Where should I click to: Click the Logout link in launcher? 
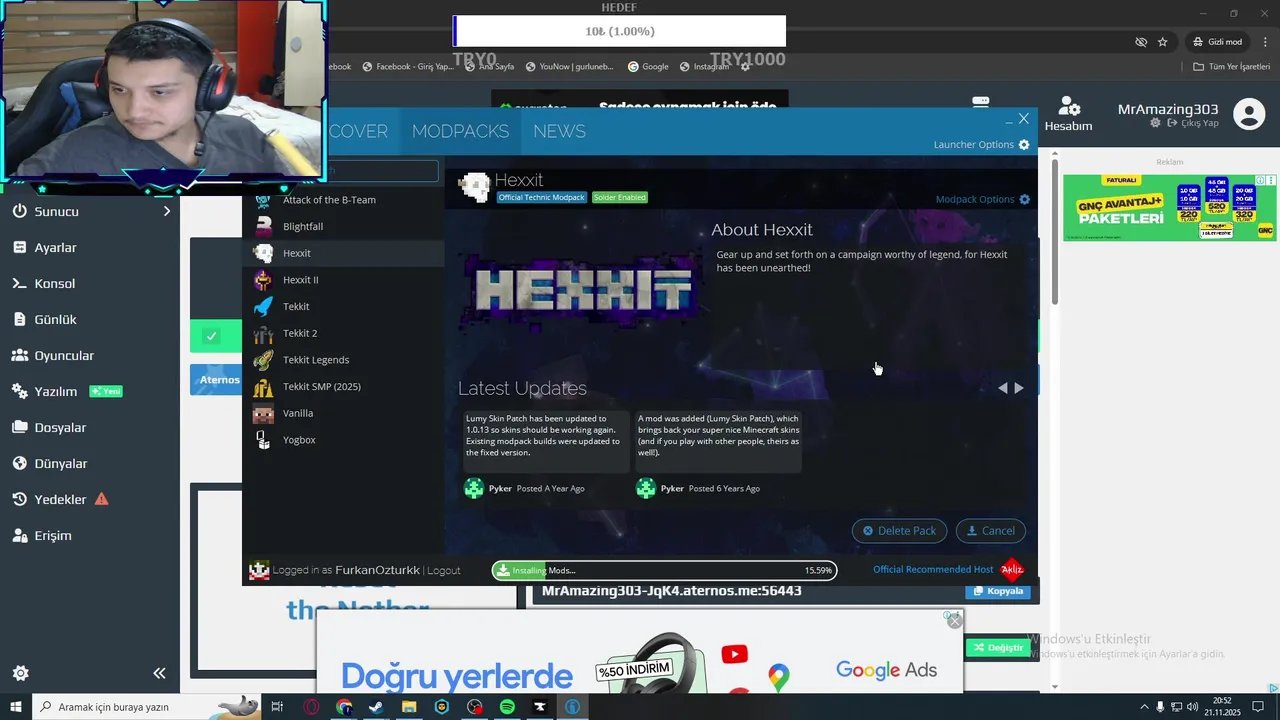tap(444, 570)
